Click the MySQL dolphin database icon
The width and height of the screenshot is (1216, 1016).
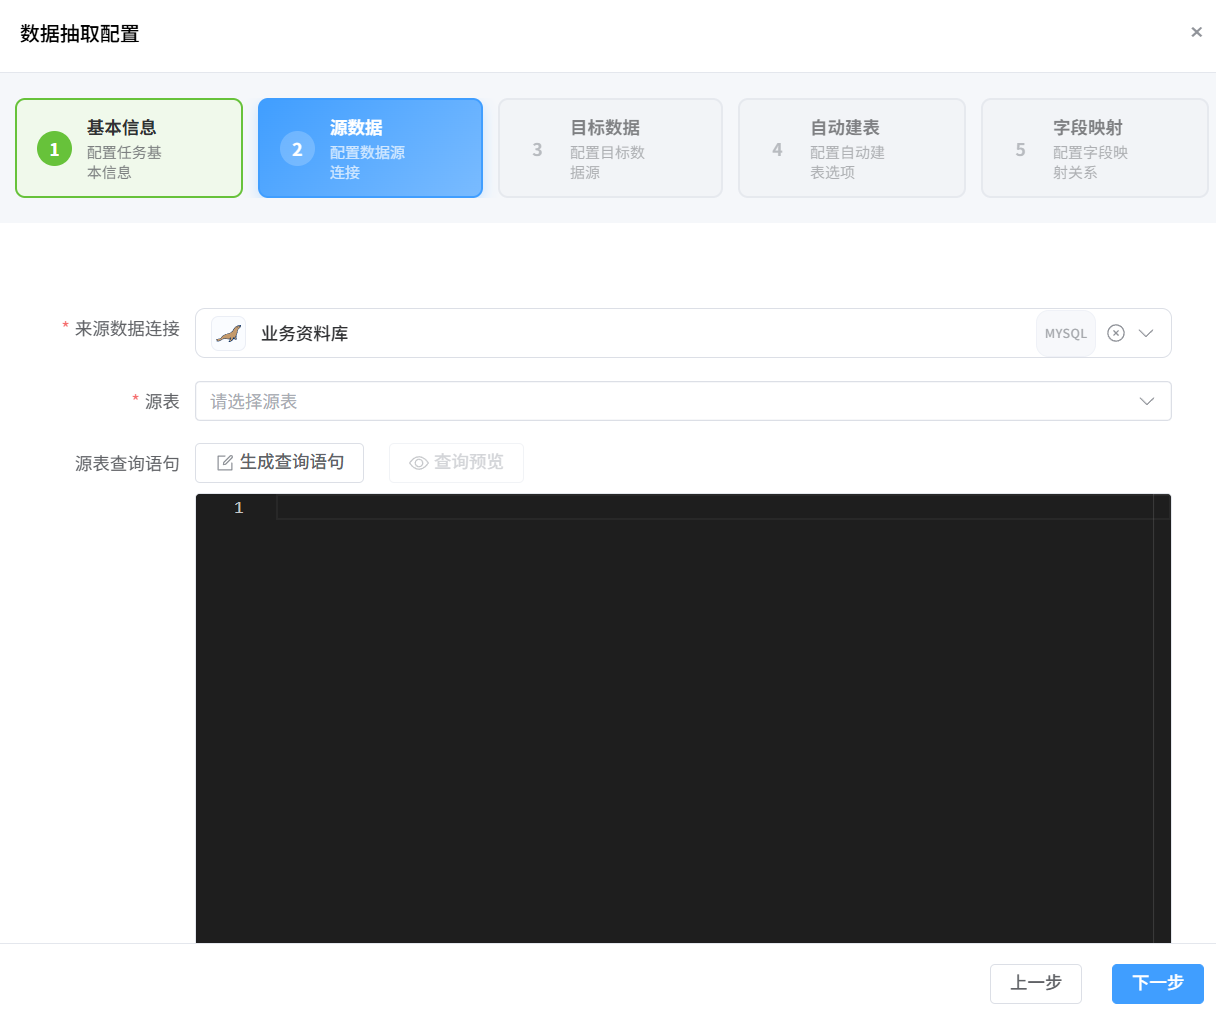229,334
